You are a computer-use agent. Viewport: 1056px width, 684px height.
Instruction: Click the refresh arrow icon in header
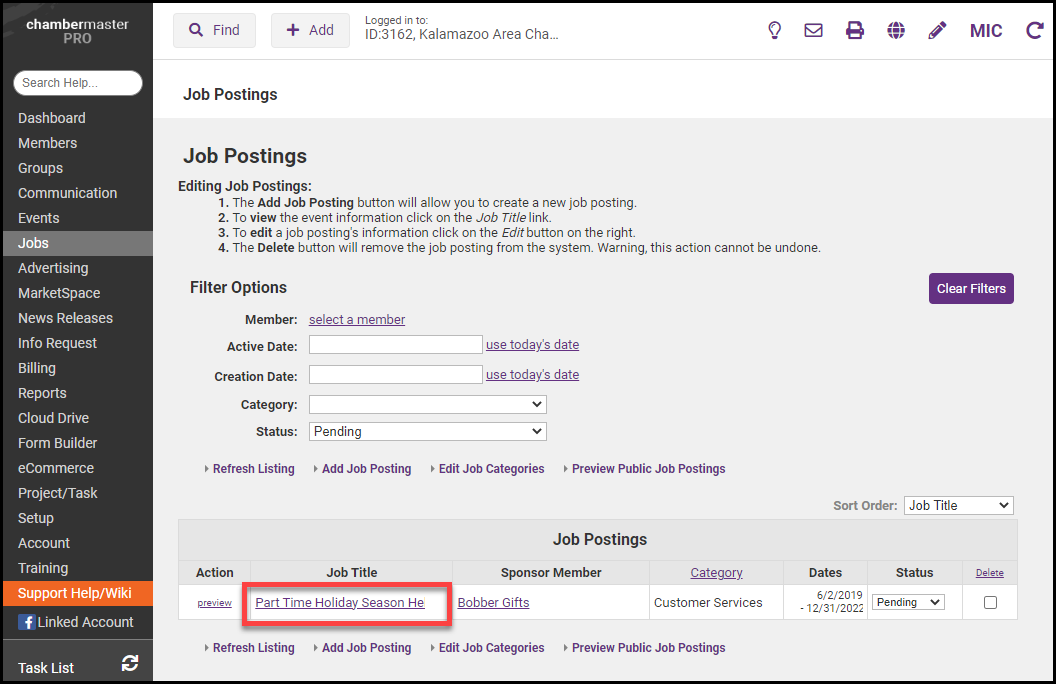tap(1034, 31)
